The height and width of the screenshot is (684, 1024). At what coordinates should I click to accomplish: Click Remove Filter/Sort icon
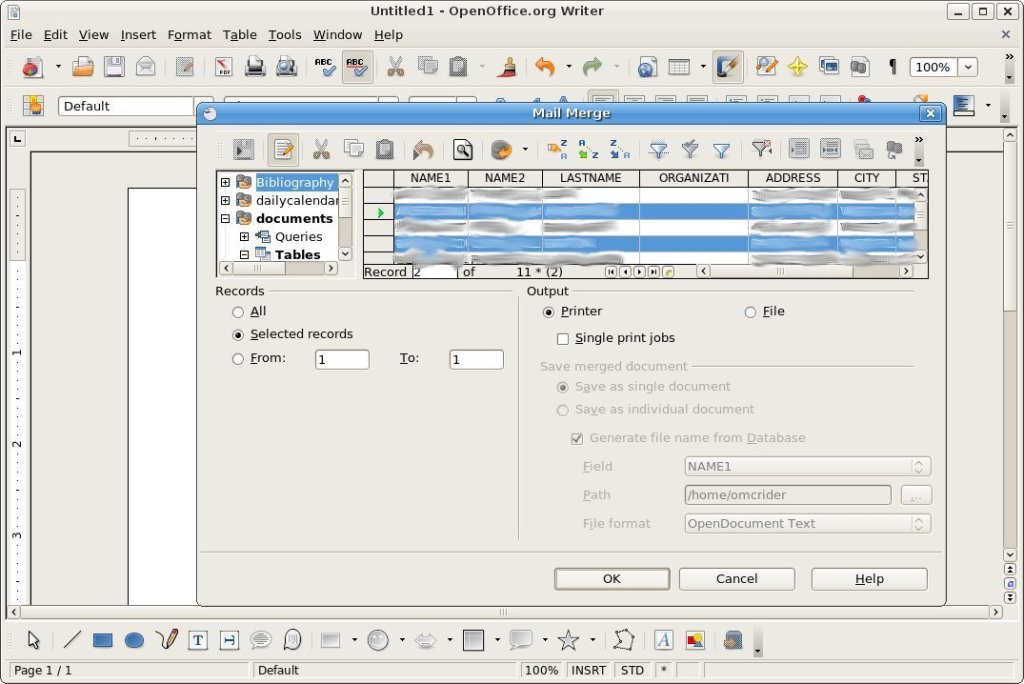point(761,150)
